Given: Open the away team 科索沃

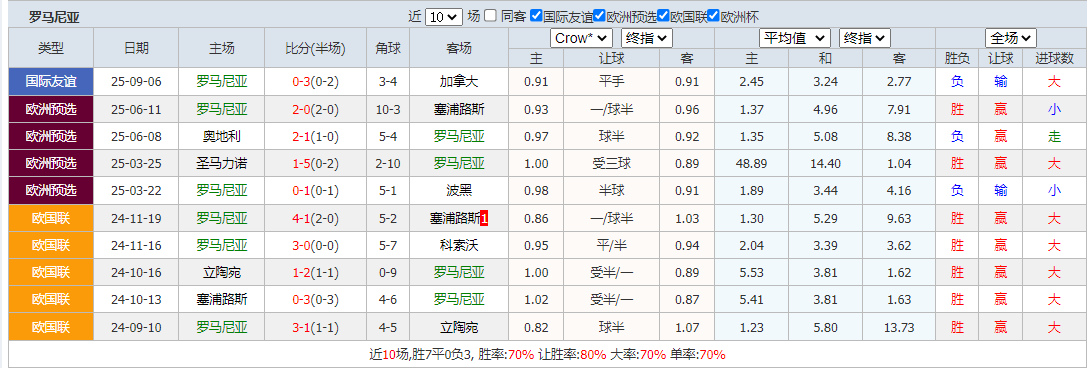Looking at the screenshot, I should click(459, 245).
